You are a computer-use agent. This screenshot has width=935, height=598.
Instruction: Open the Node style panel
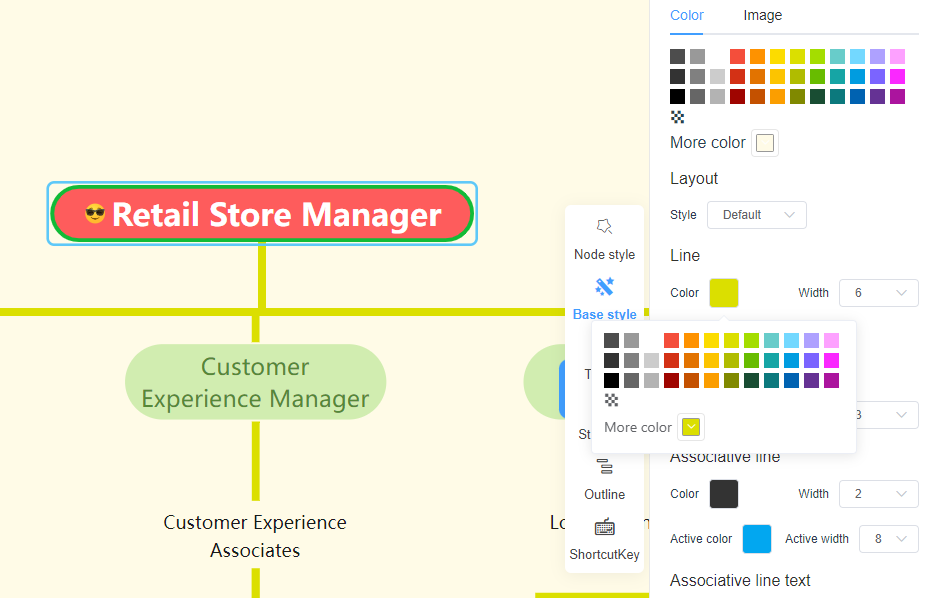click(x=604, y=240)
